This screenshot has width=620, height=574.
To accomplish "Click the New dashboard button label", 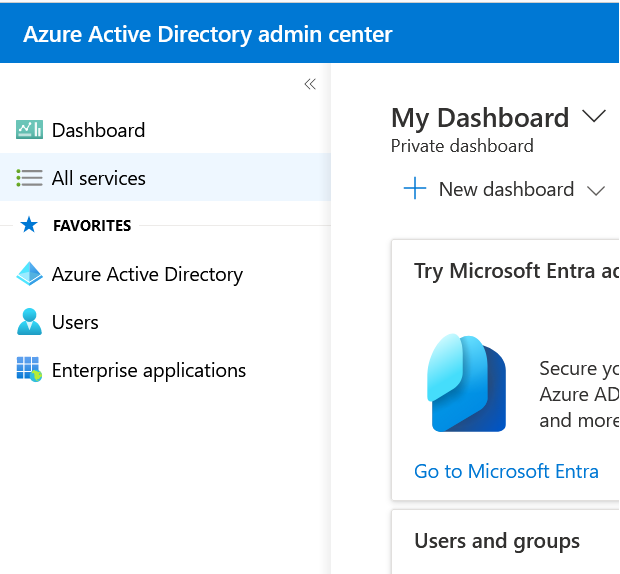I will click(x=506, y=189).
